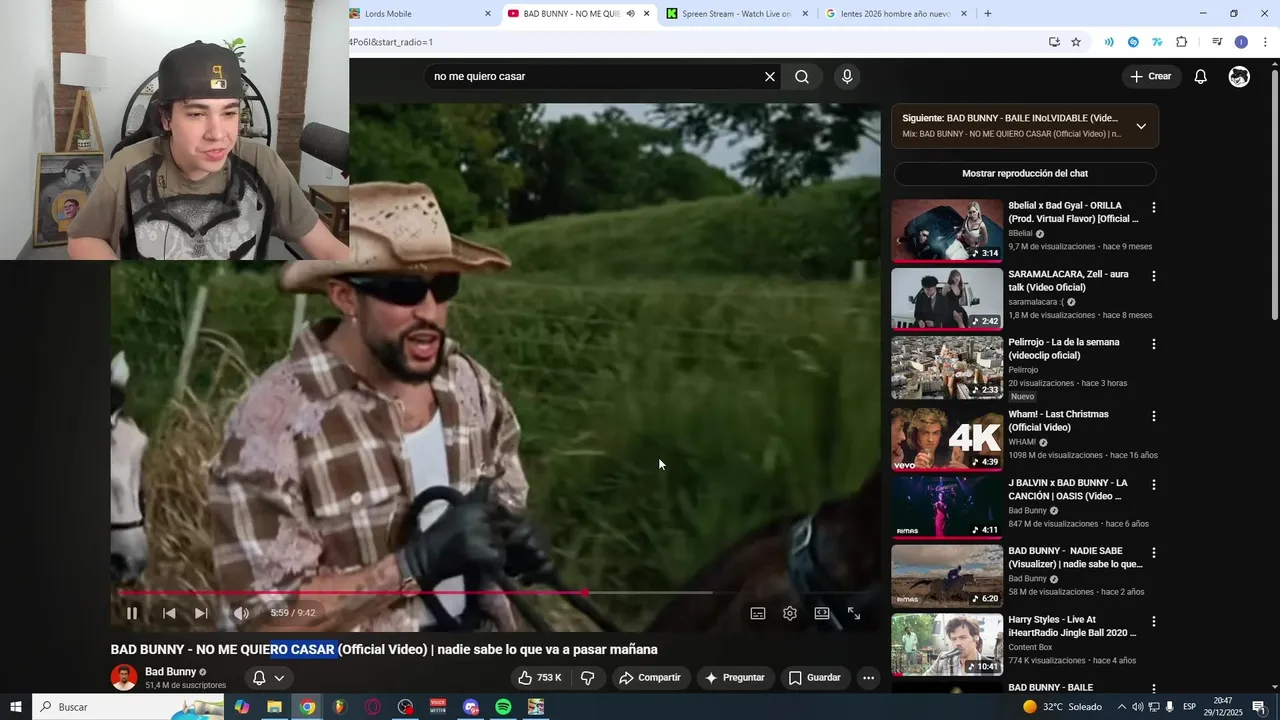This screenshot has width=1280, height=720.
Task: Open the YouTube account avatar menu
Action: 1239,77
